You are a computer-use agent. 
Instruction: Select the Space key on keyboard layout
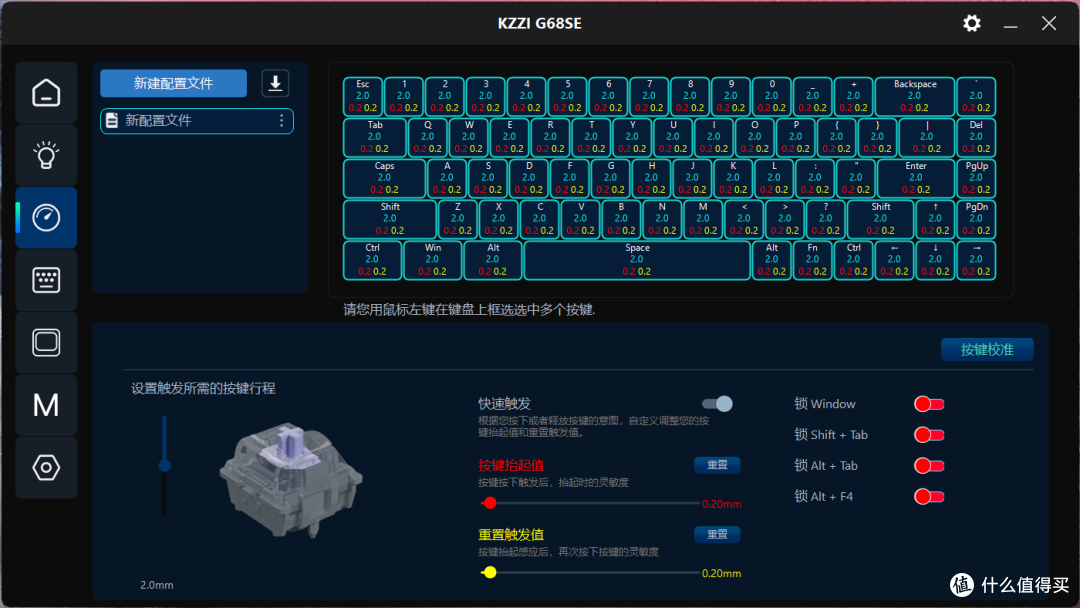637,260
